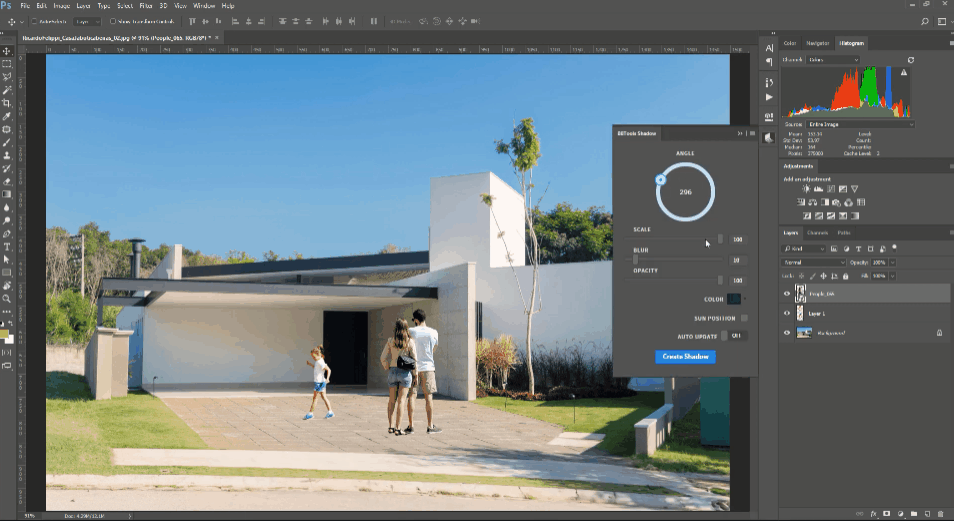Open the histogram Source dropdown
Viewport: 954px width, 521px height.
click(x=860, y=124)
